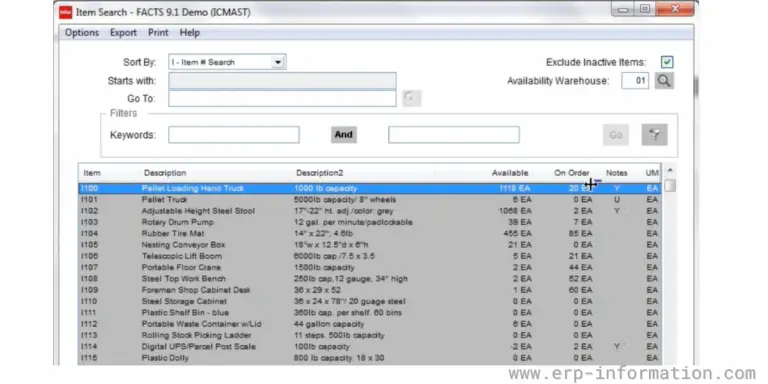Click the first Keywords input field
This screenshot has height=384, width=768.
tap(234, 135)
